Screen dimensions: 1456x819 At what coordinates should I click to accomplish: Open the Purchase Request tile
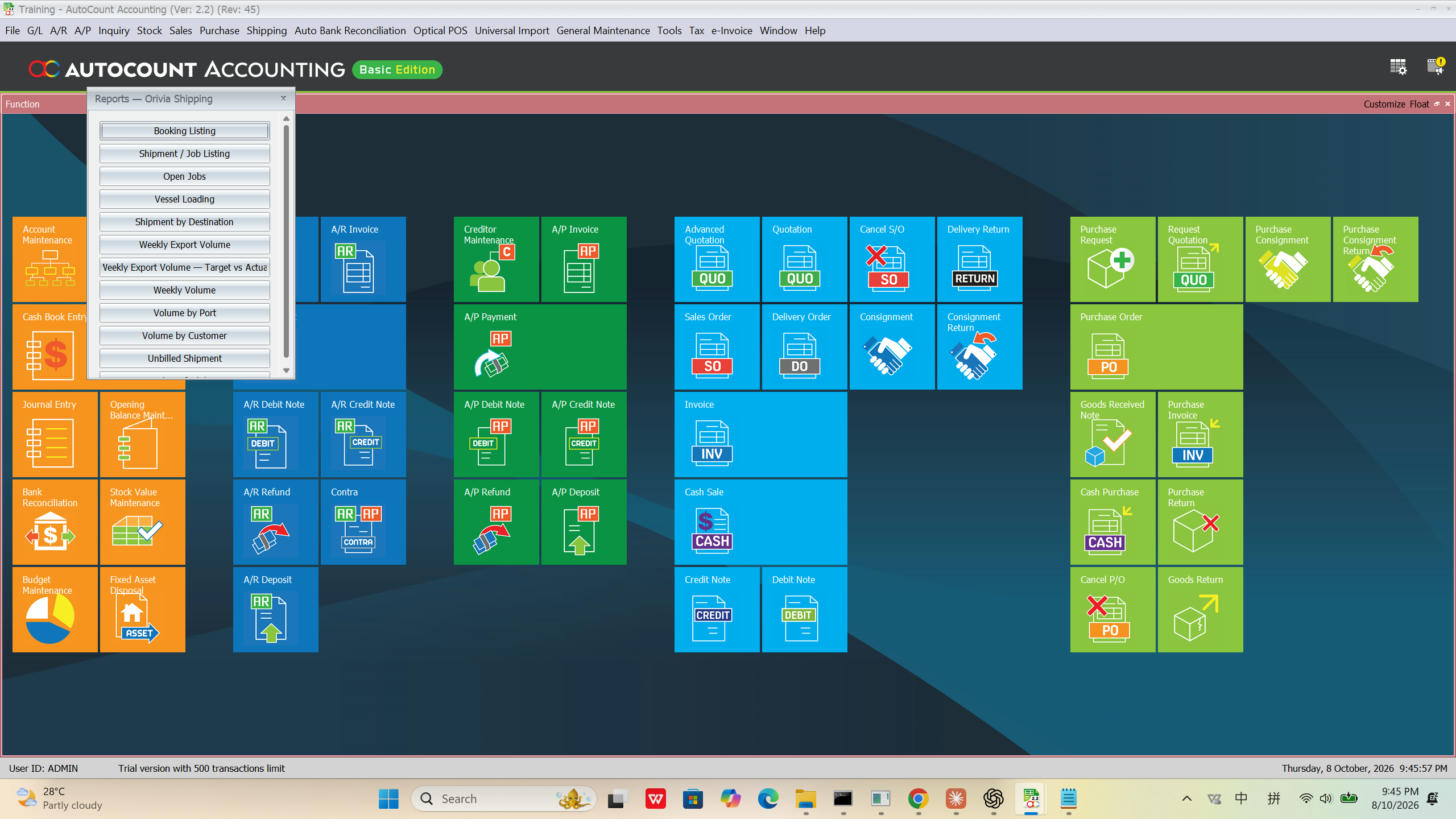(x=1112, y=259)
